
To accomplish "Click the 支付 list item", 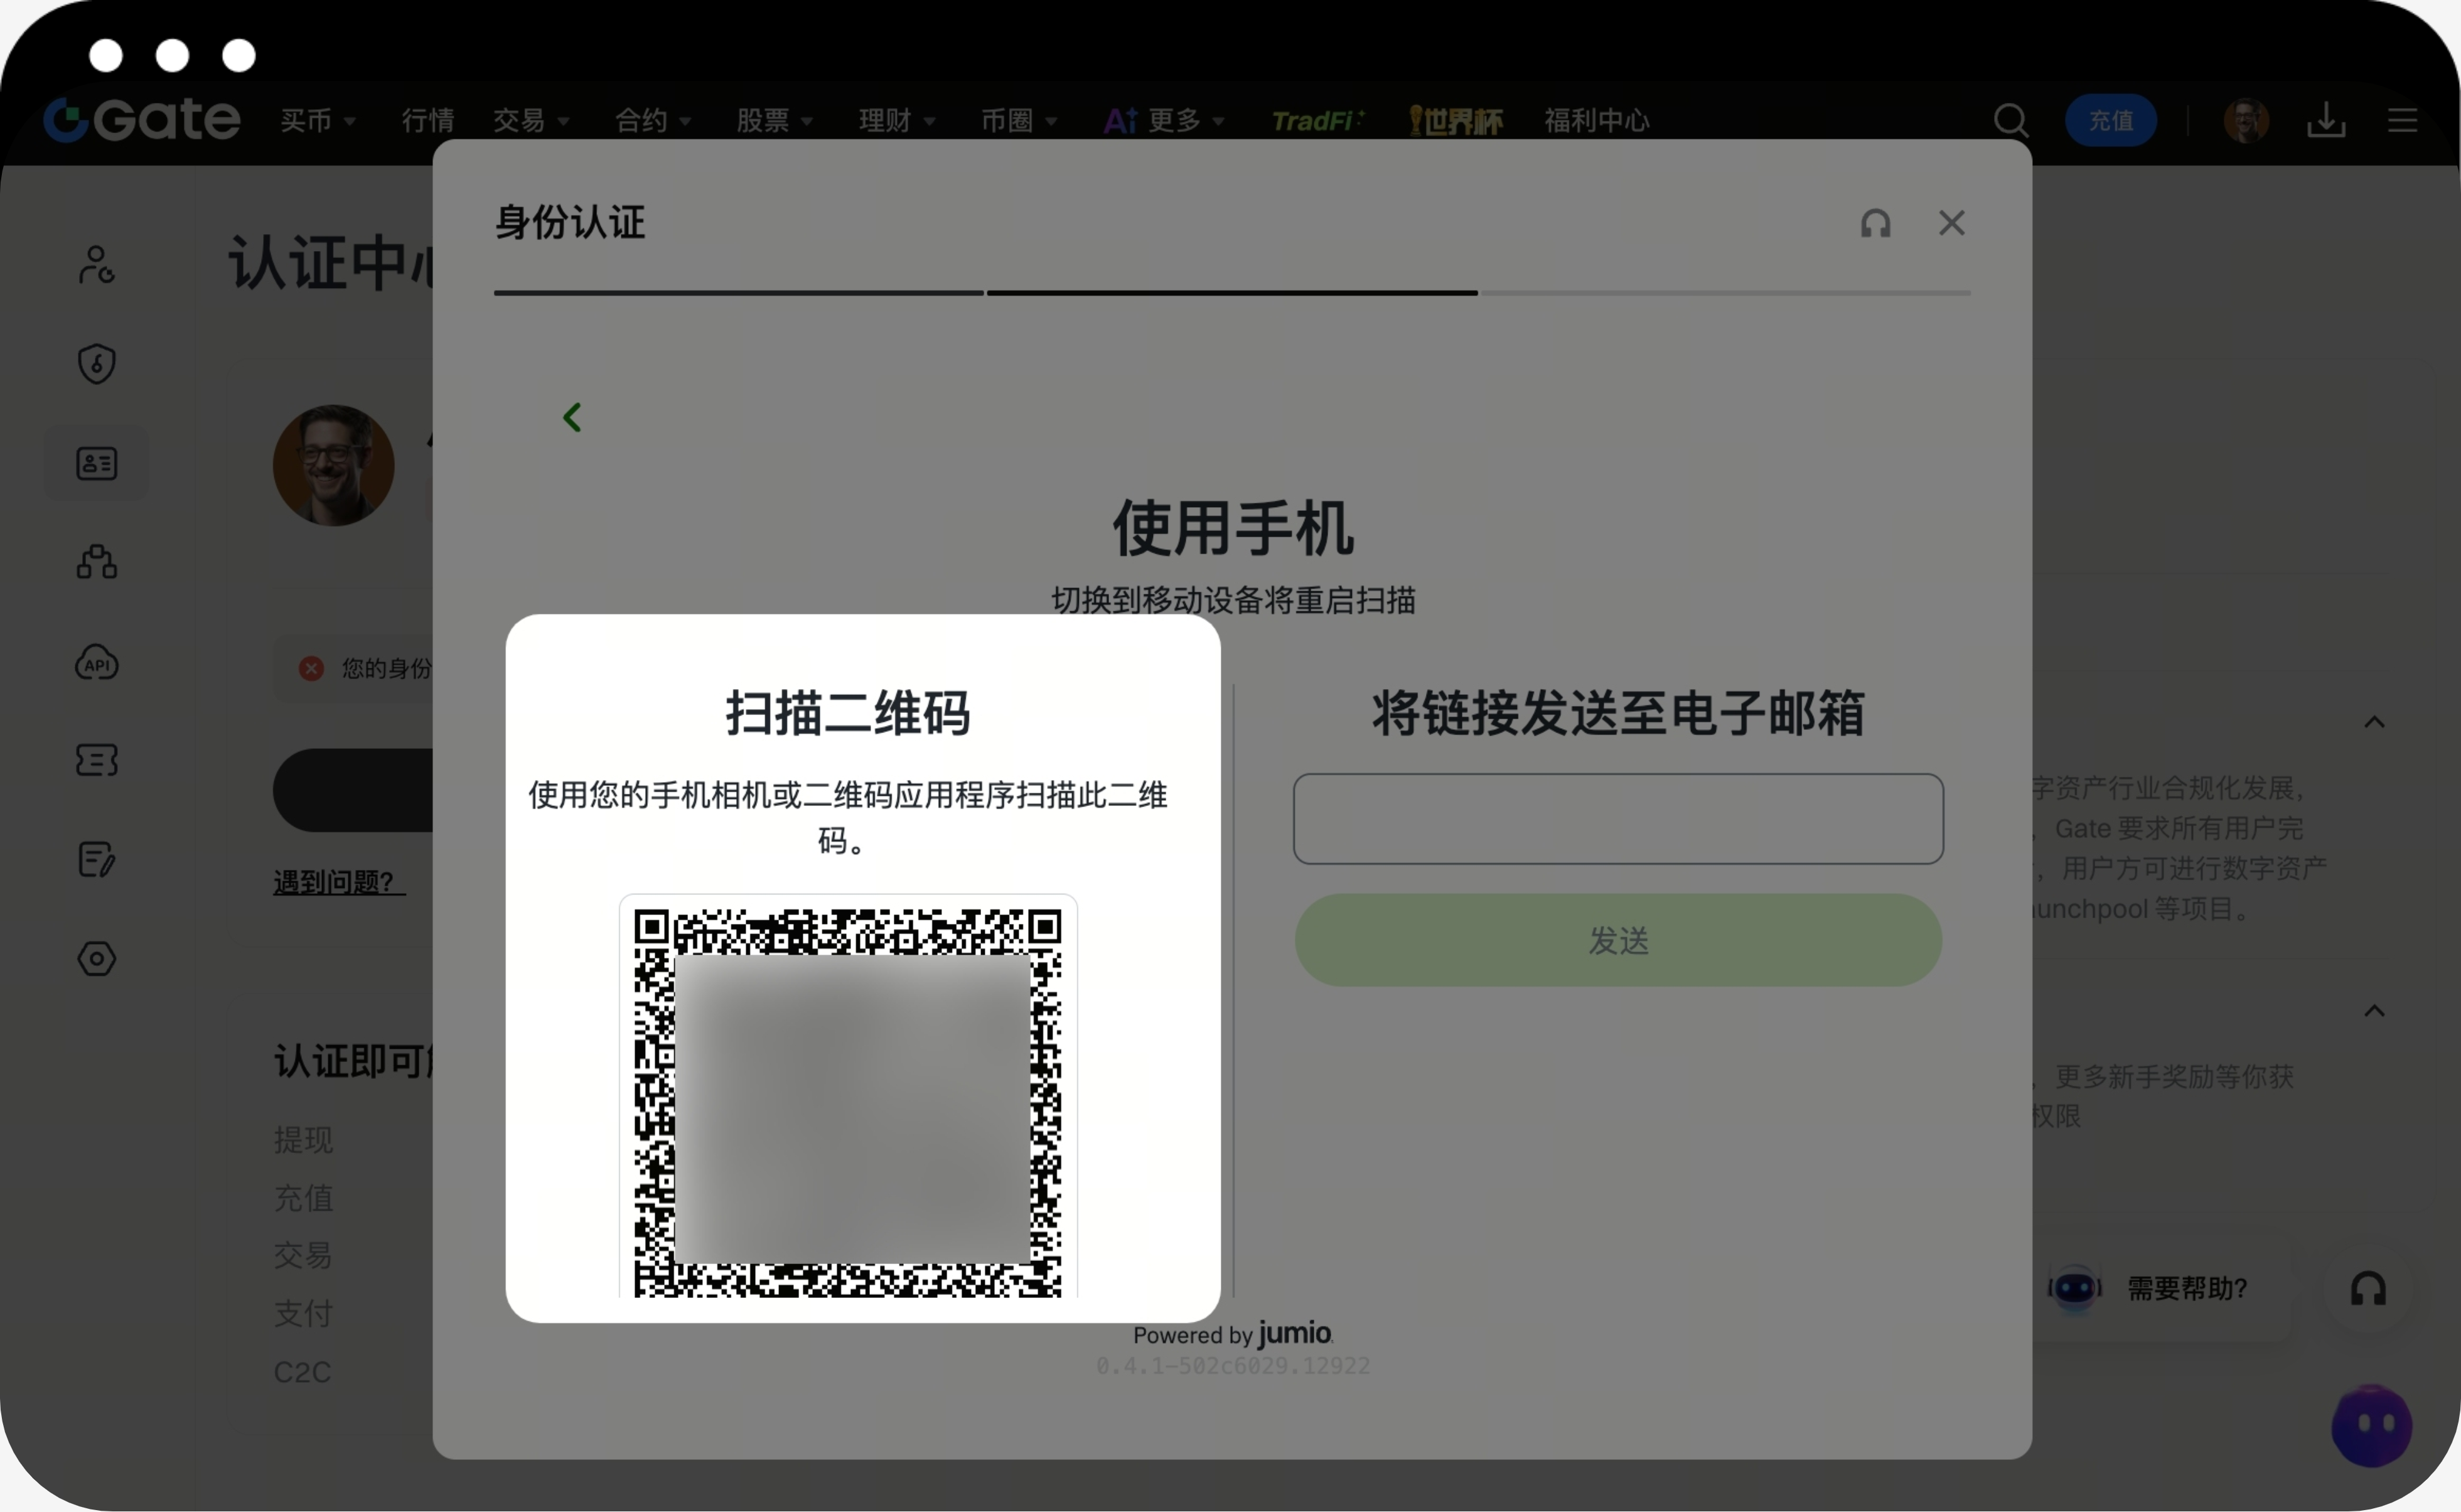I will 303,1314.
